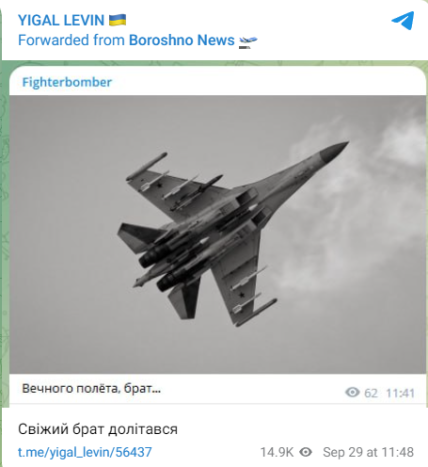428x467 pixels.
Task: Click the Telegram paper plane logo
Action: tap(403, 20)
